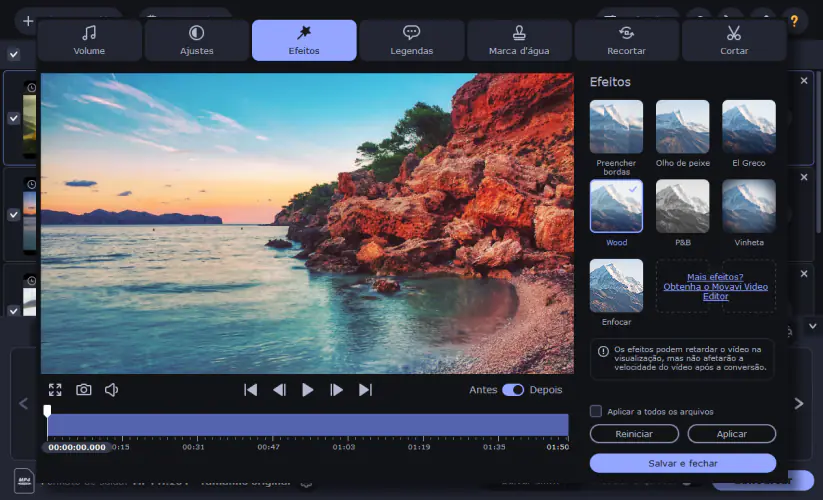Select the El Greco effect thumbnail
The image size is (823, 500).
(748, 127)
